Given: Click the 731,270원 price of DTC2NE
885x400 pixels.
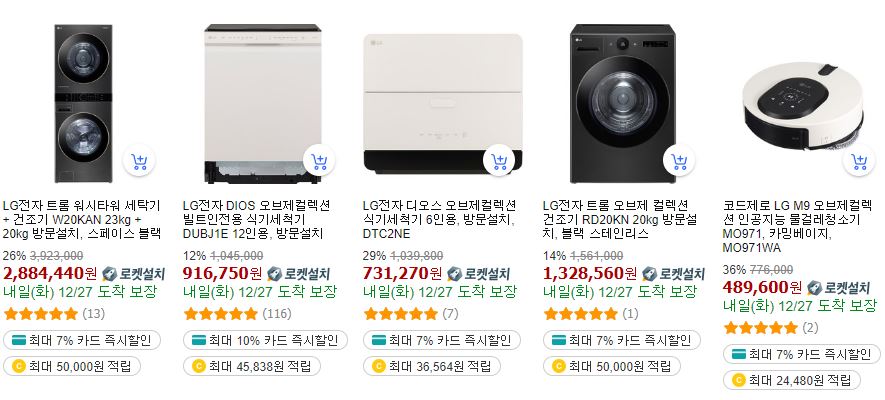Looking at the screenshot, I should (402, 274).
